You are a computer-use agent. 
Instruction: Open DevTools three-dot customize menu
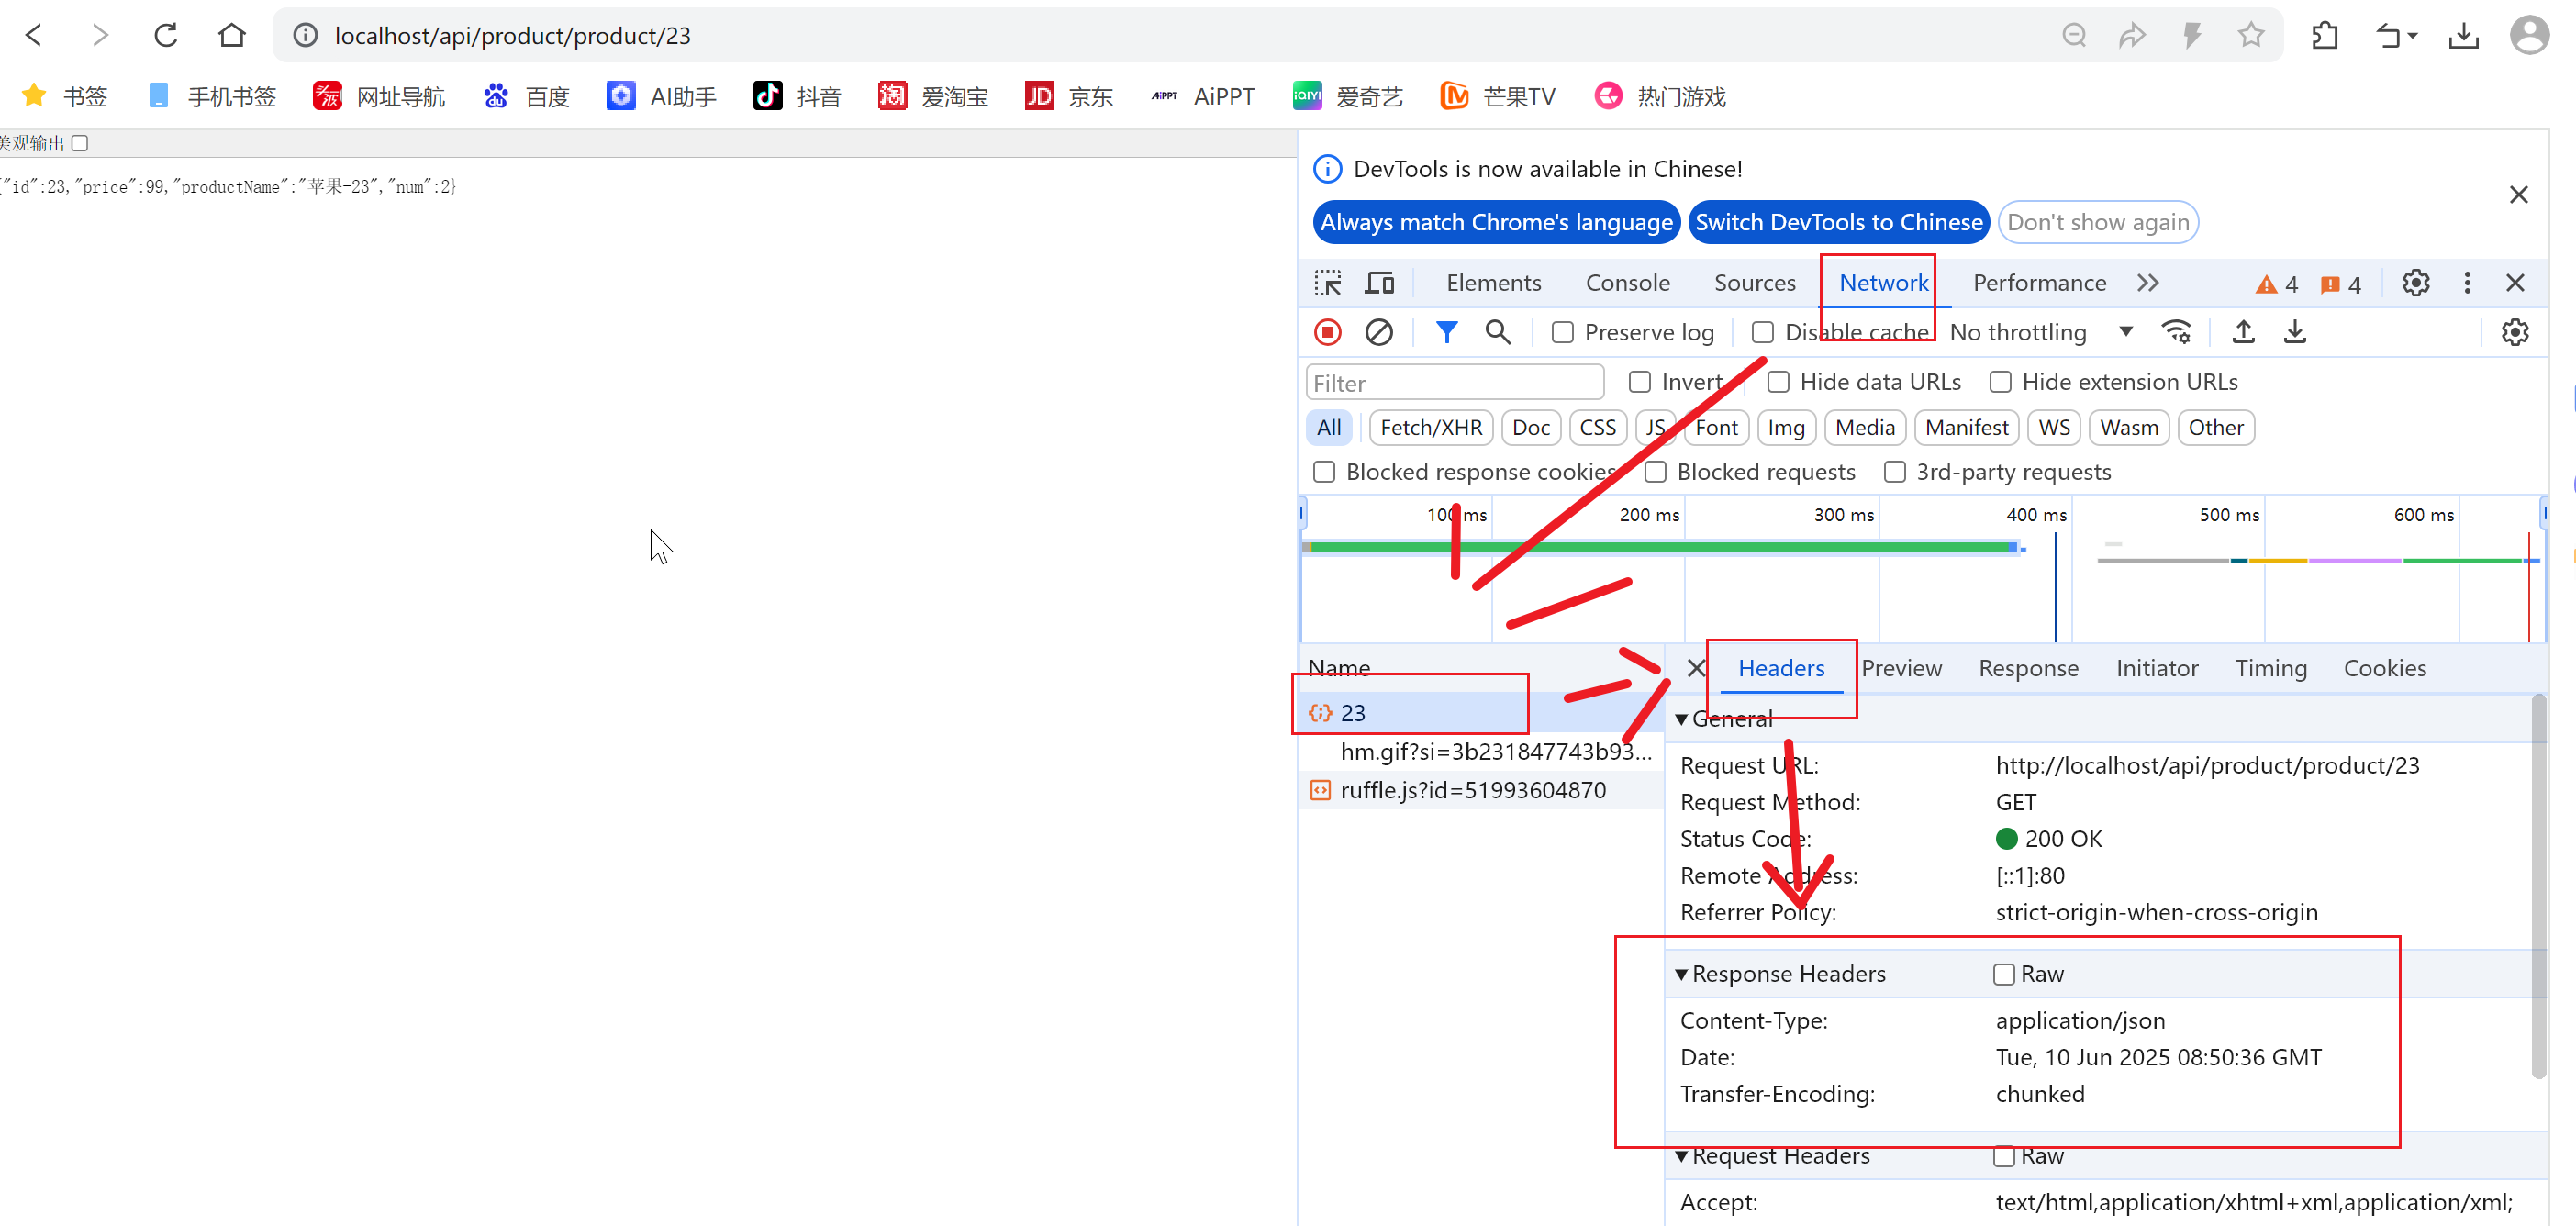(2467, 283)
